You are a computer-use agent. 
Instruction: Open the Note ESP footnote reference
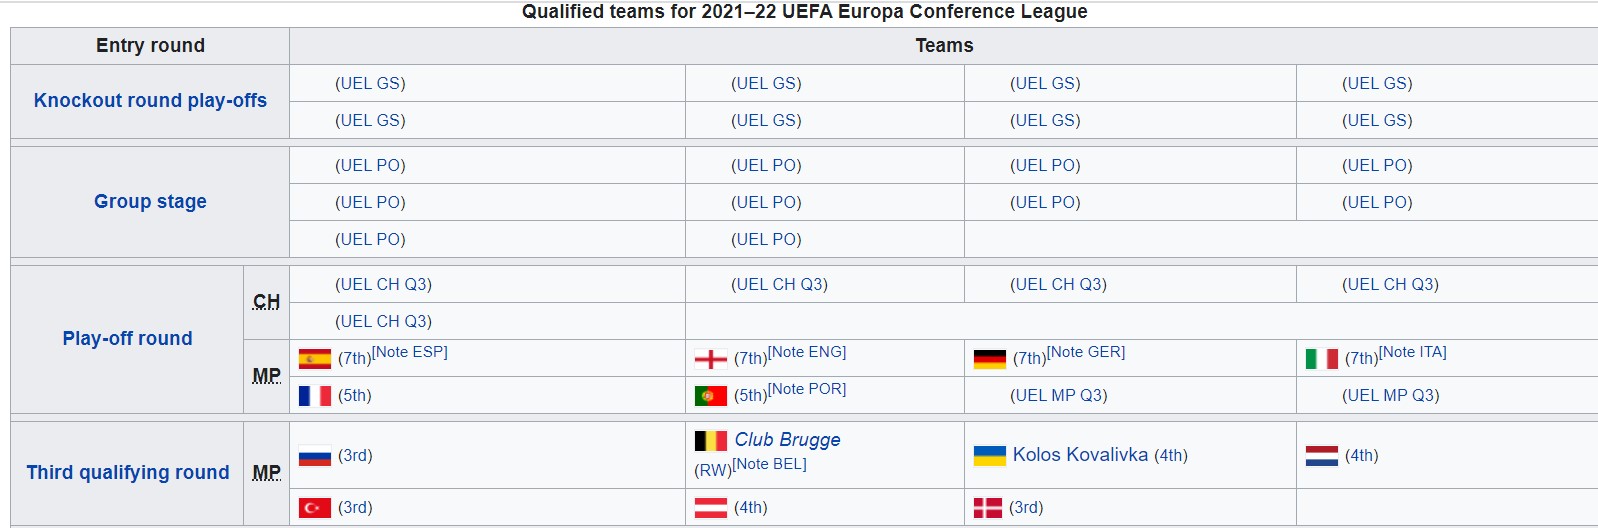pyautogui.click(x=410, y=352)
